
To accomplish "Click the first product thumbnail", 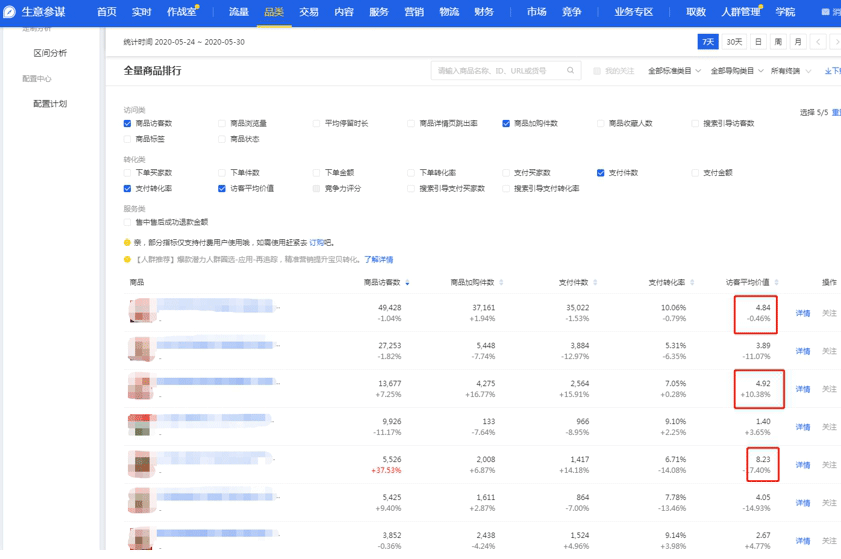I will pos(140,311).
